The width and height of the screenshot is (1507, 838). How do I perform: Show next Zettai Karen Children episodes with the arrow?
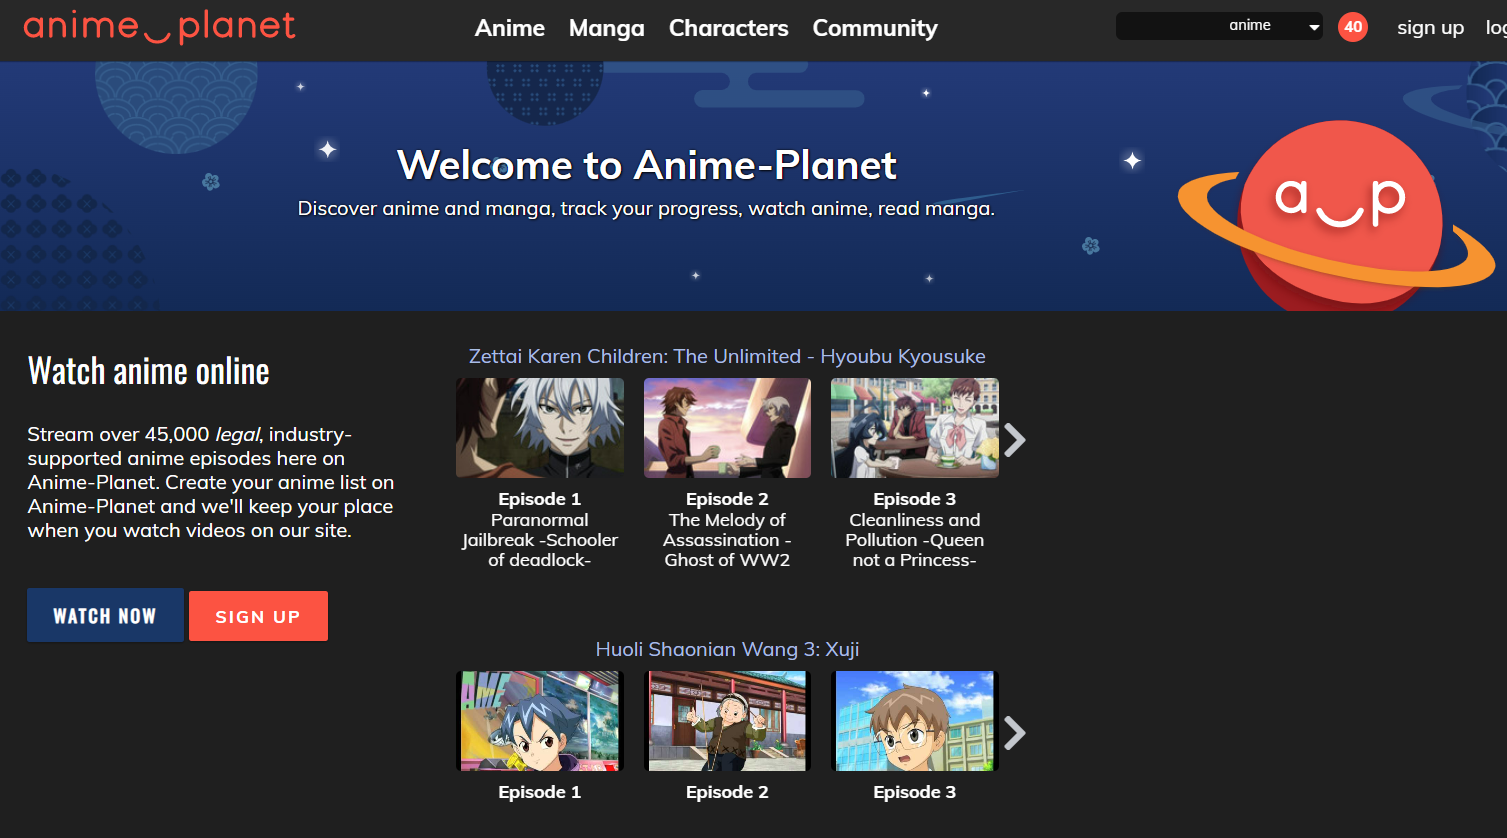tap(1015, 439)
